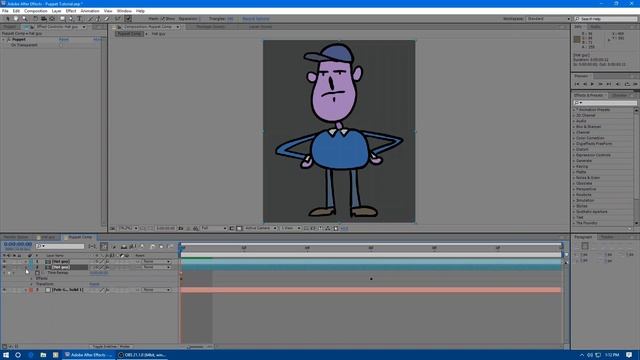Enable motion blur switch in timeline header
640x360 pixels.
[142, 247]
